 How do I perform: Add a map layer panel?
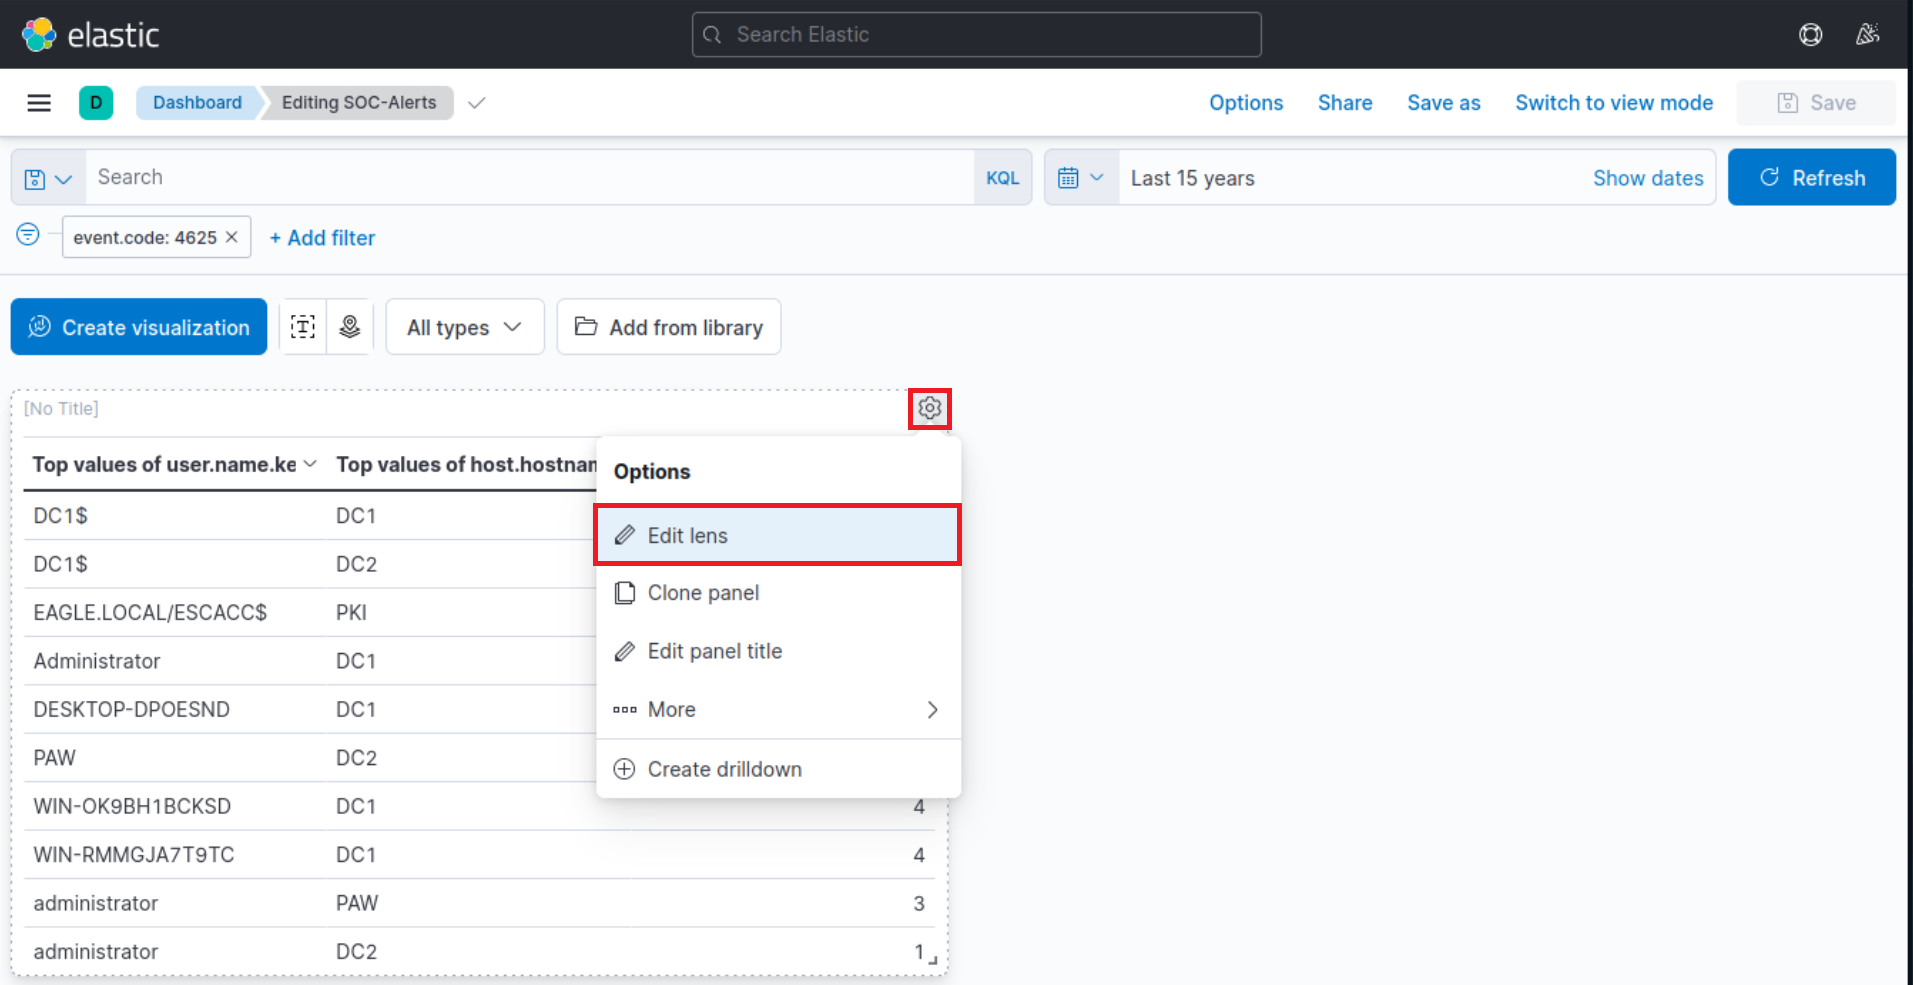pyautogui.click(x=350, y=326)
